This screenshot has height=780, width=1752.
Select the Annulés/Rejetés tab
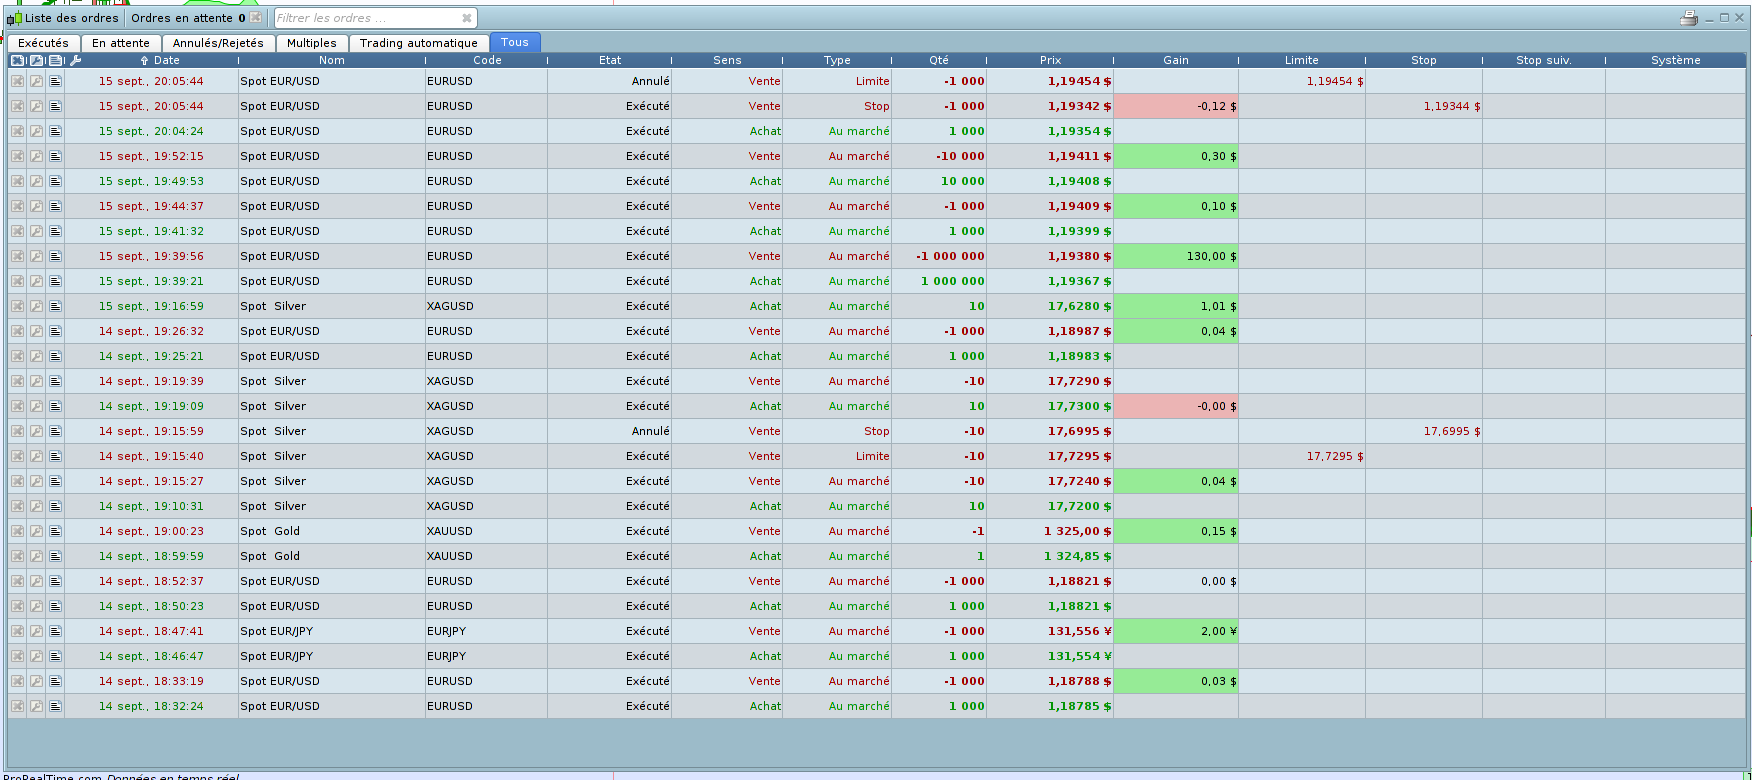[x=218, y=43]
